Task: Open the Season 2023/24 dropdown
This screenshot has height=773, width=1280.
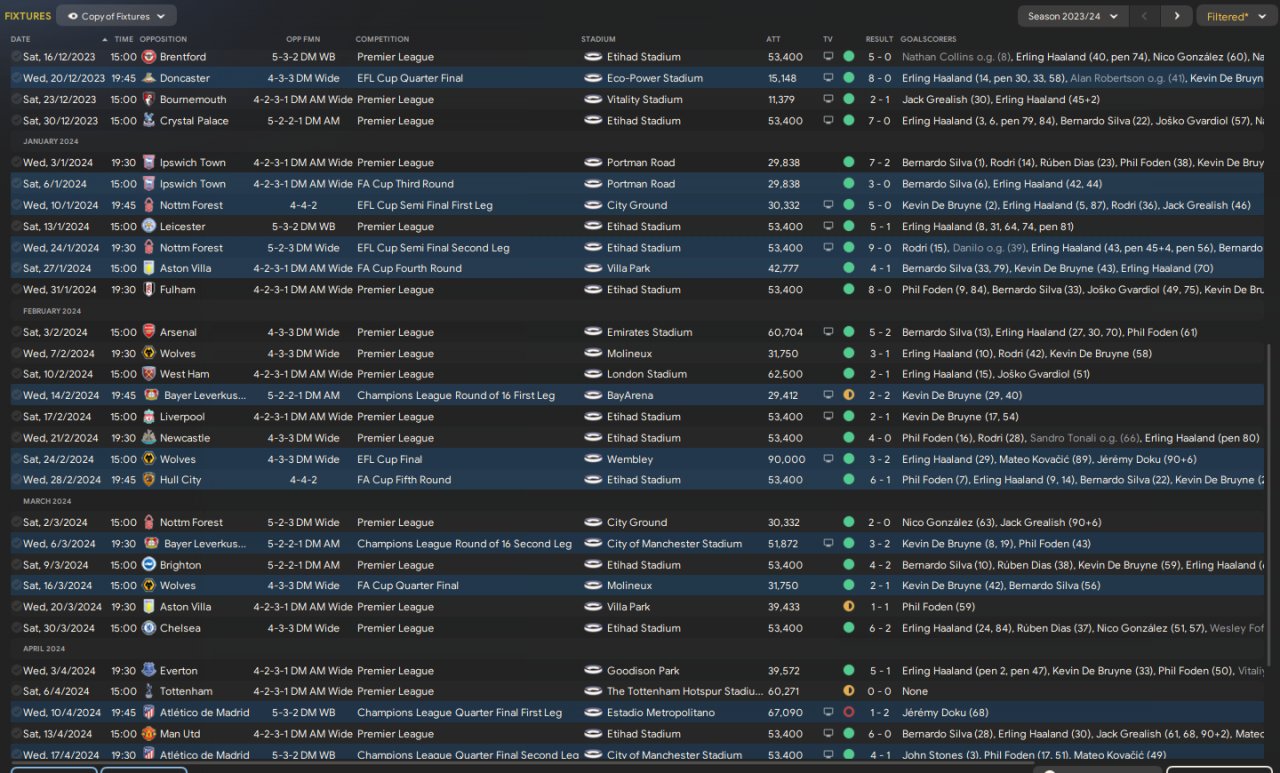Action: (x=1073, y=16)
